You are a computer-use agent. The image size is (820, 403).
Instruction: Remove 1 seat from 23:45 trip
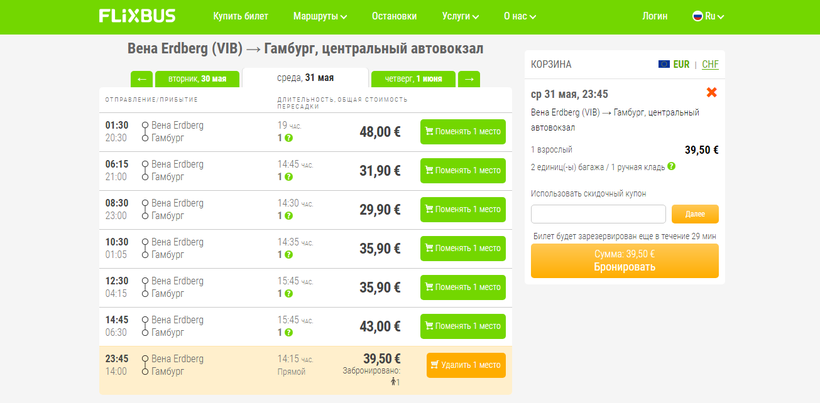click(466, 365)
